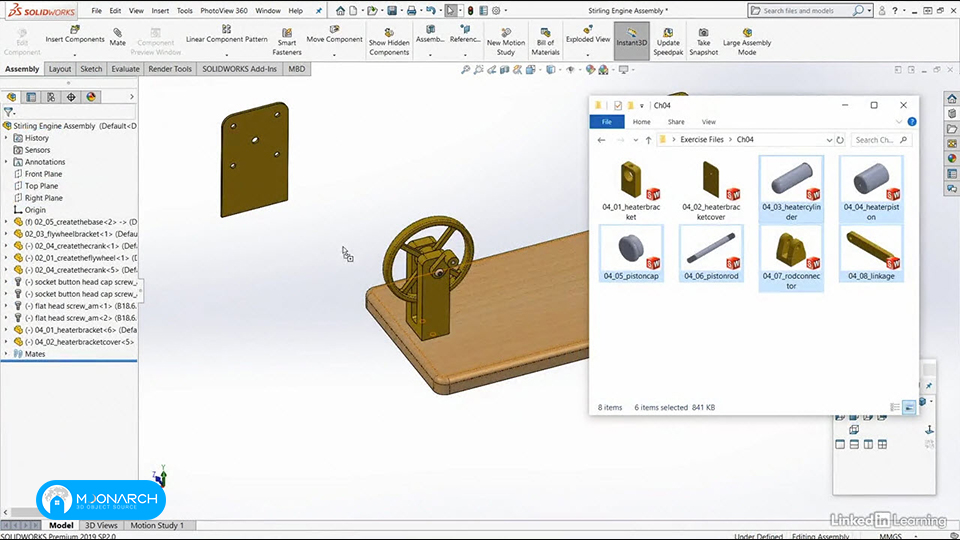Open Explorer address bar dropdown
Screen dimensions: 960x540
(x=829, y=140)
